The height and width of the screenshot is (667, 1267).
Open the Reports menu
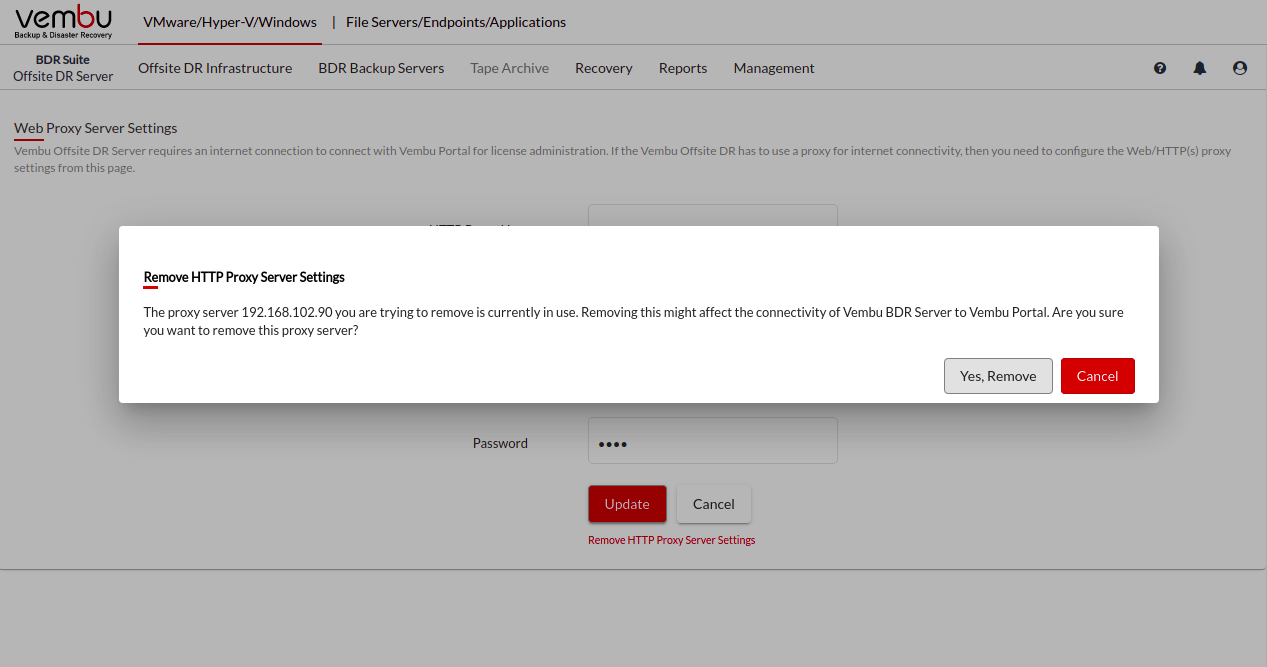coord(683,68)
